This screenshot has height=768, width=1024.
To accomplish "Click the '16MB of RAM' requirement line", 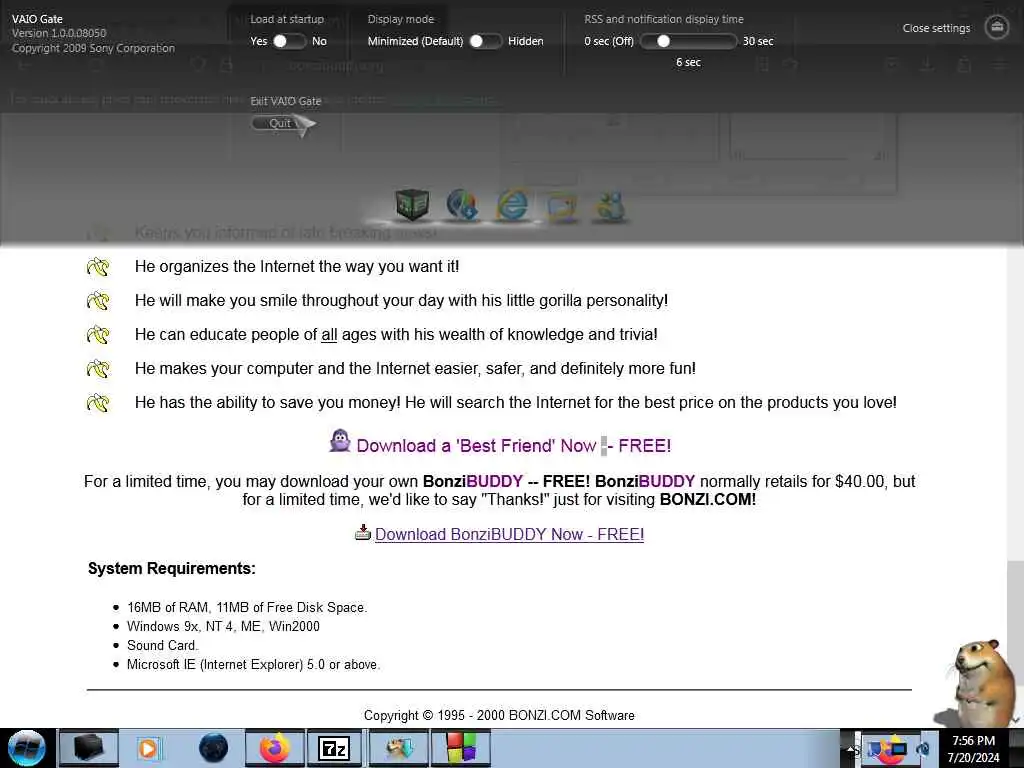I will point(247,607).
